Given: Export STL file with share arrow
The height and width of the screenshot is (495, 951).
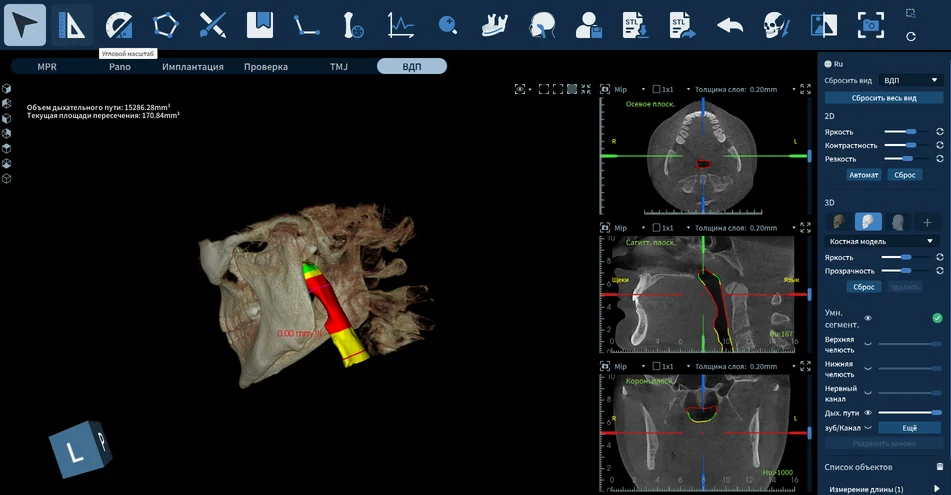Looking at the screenshot, I should [x=682, y=25].
